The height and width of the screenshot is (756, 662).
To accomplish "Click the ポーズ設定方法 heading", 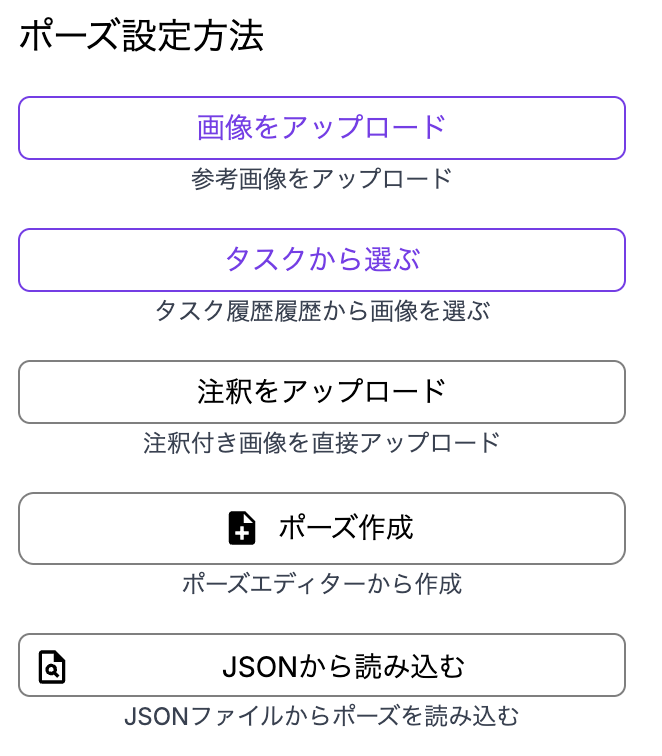I will coord(141,37).
